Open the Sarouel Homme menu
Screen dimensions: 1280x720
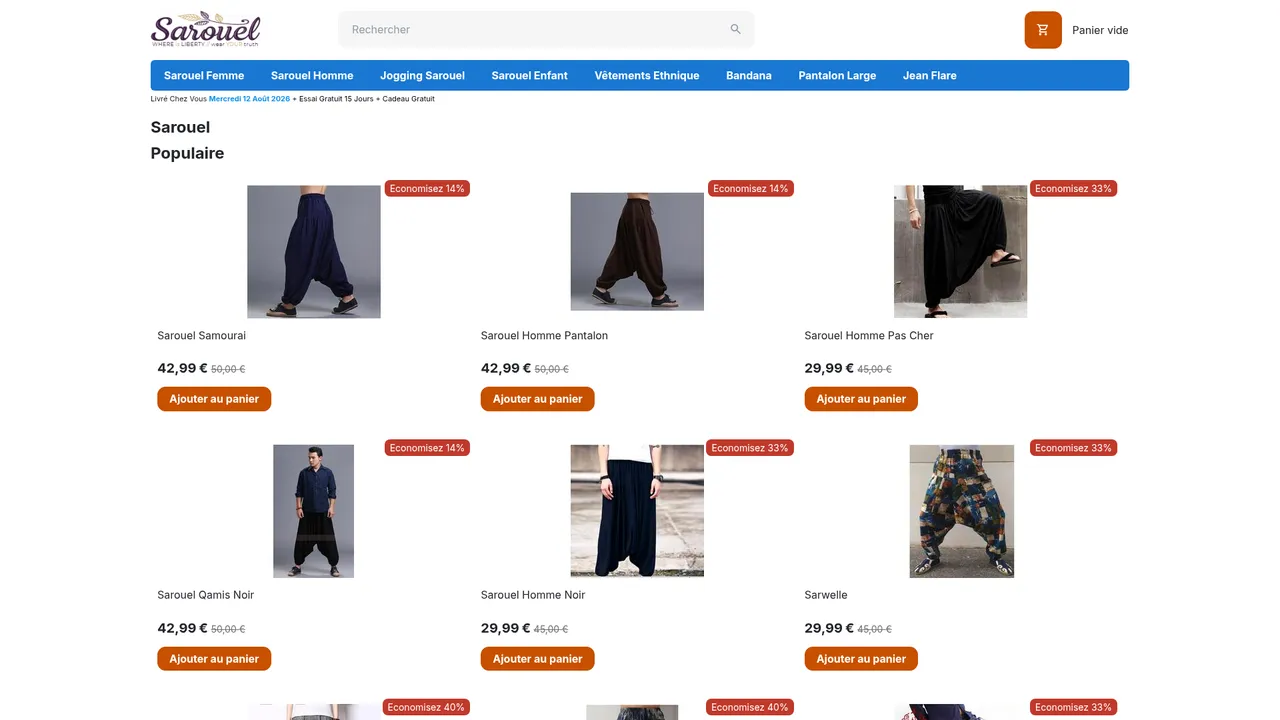point(312,75)
